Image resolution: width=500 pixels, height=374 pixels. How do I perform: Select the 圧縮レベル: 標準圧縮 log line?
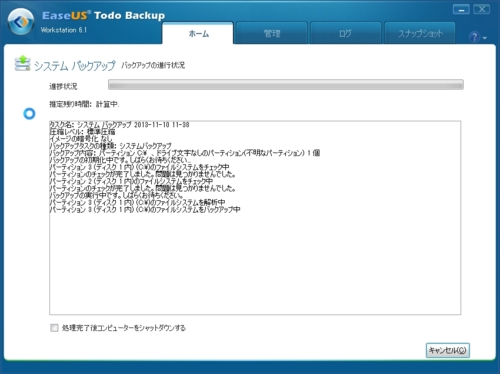[x=82, y=132]
